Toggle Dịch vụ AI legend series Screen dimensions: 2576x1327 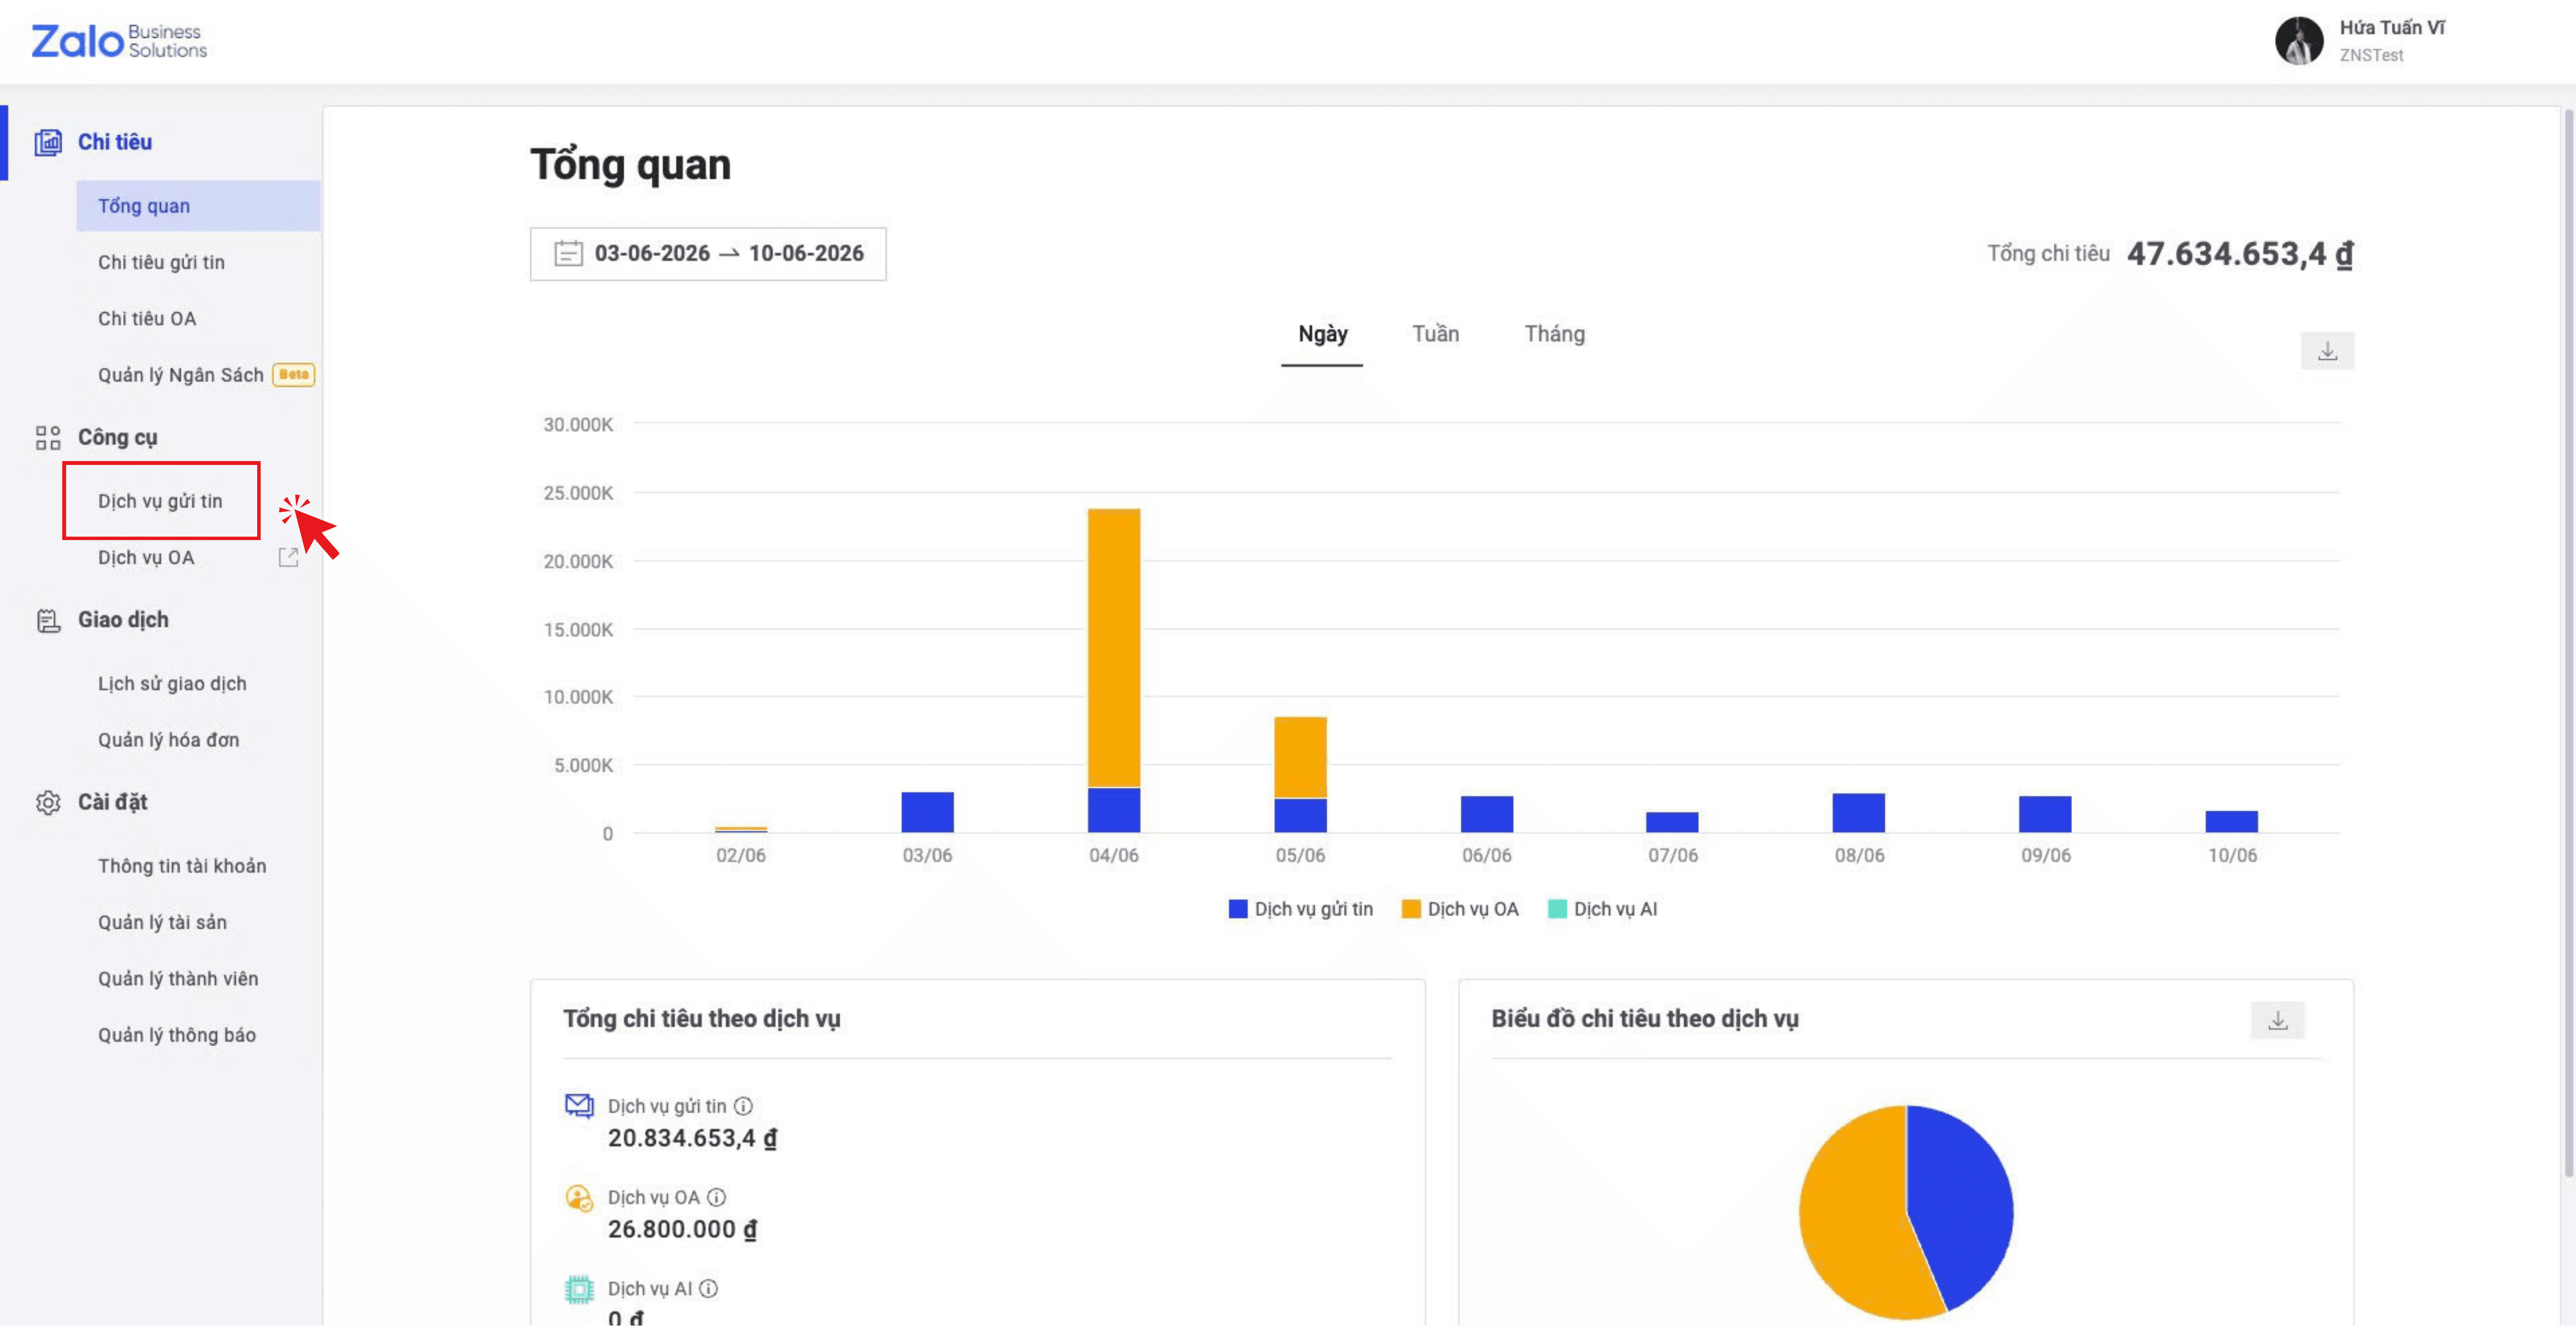coord(1602,909)
